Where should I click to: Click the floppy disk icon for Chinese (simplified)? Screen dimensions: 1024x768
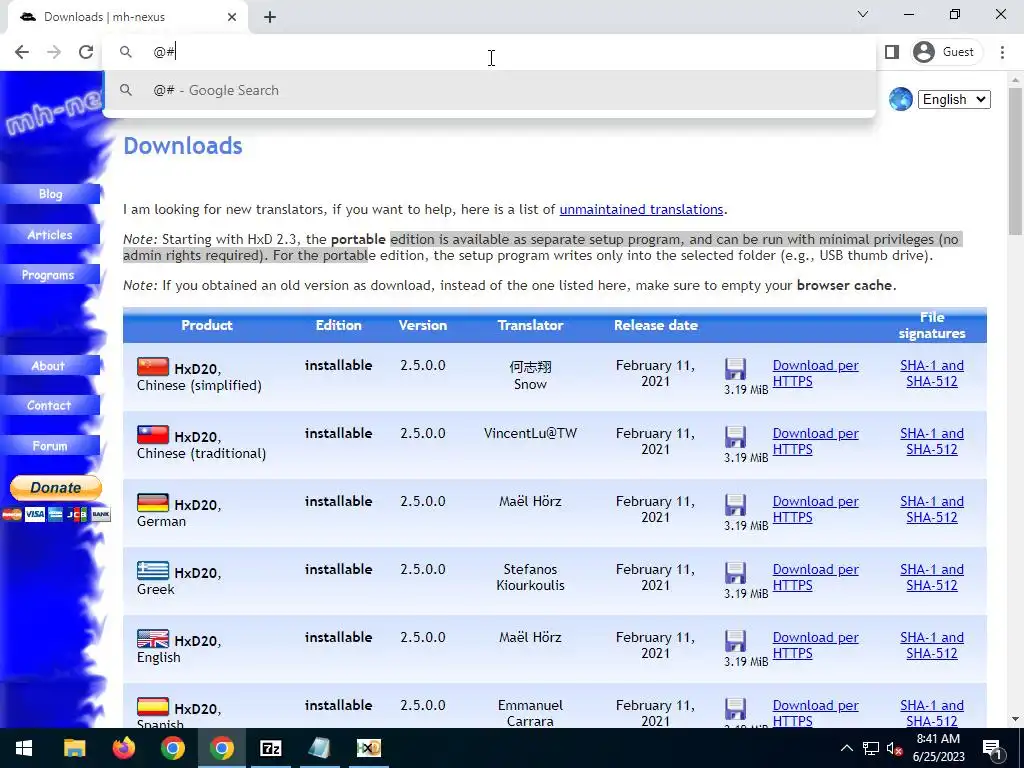735,369
